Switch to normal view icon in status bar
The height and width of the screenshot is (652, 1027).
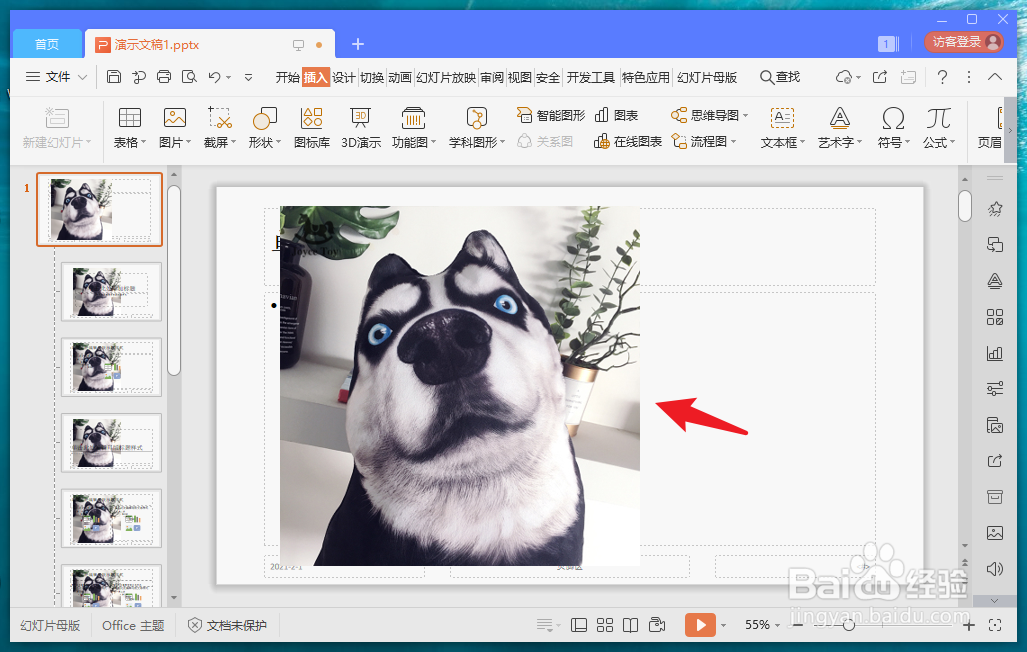(x=578, y=625)
